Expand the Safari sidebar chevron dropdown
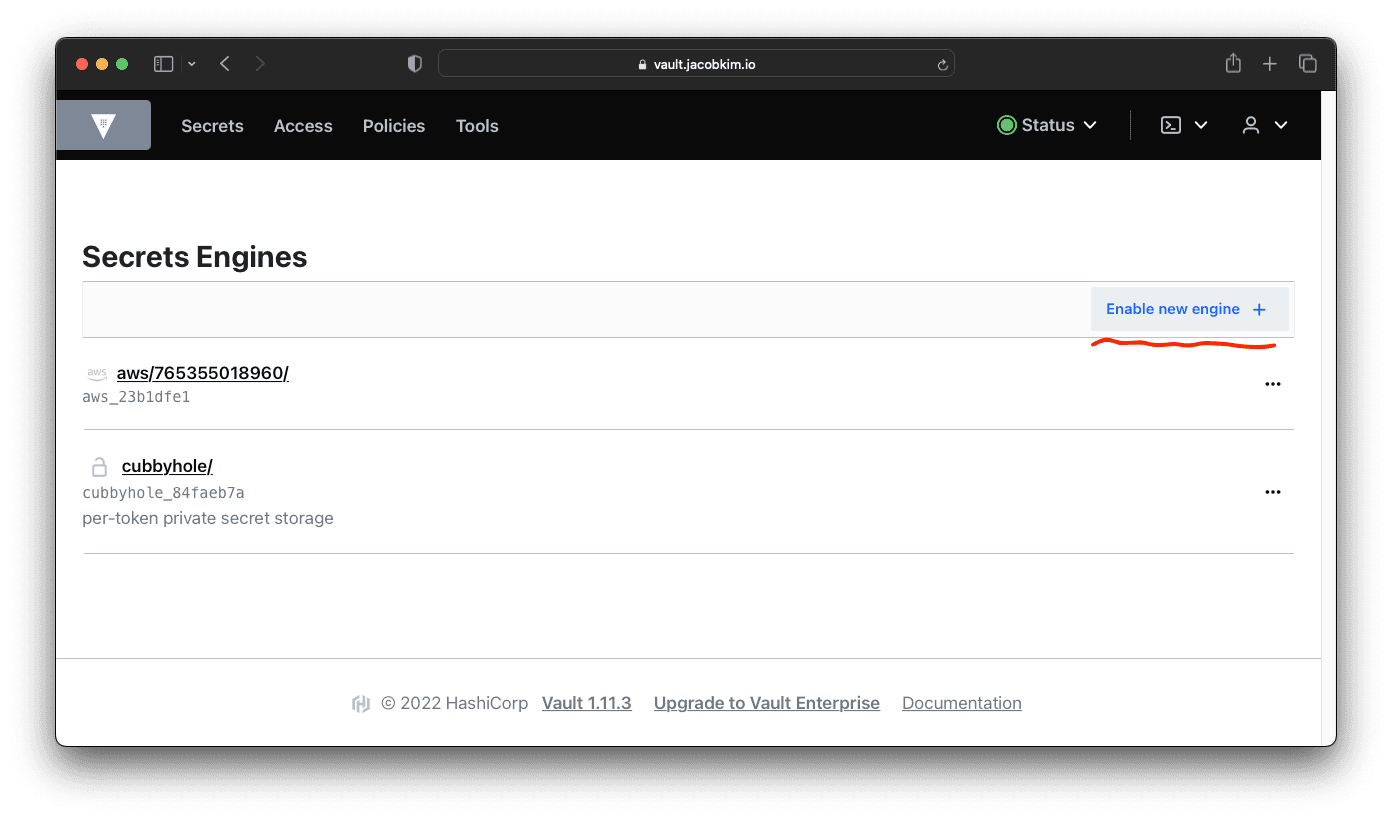 tap(191, 64)
